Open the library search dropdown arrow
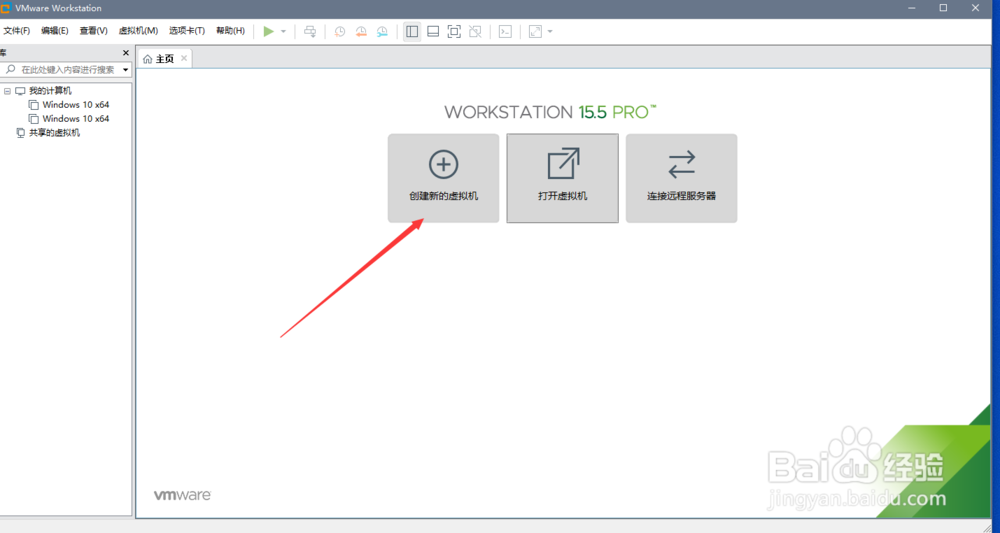This screenshot has width=1000, height=533. click(x=126, y=69)
